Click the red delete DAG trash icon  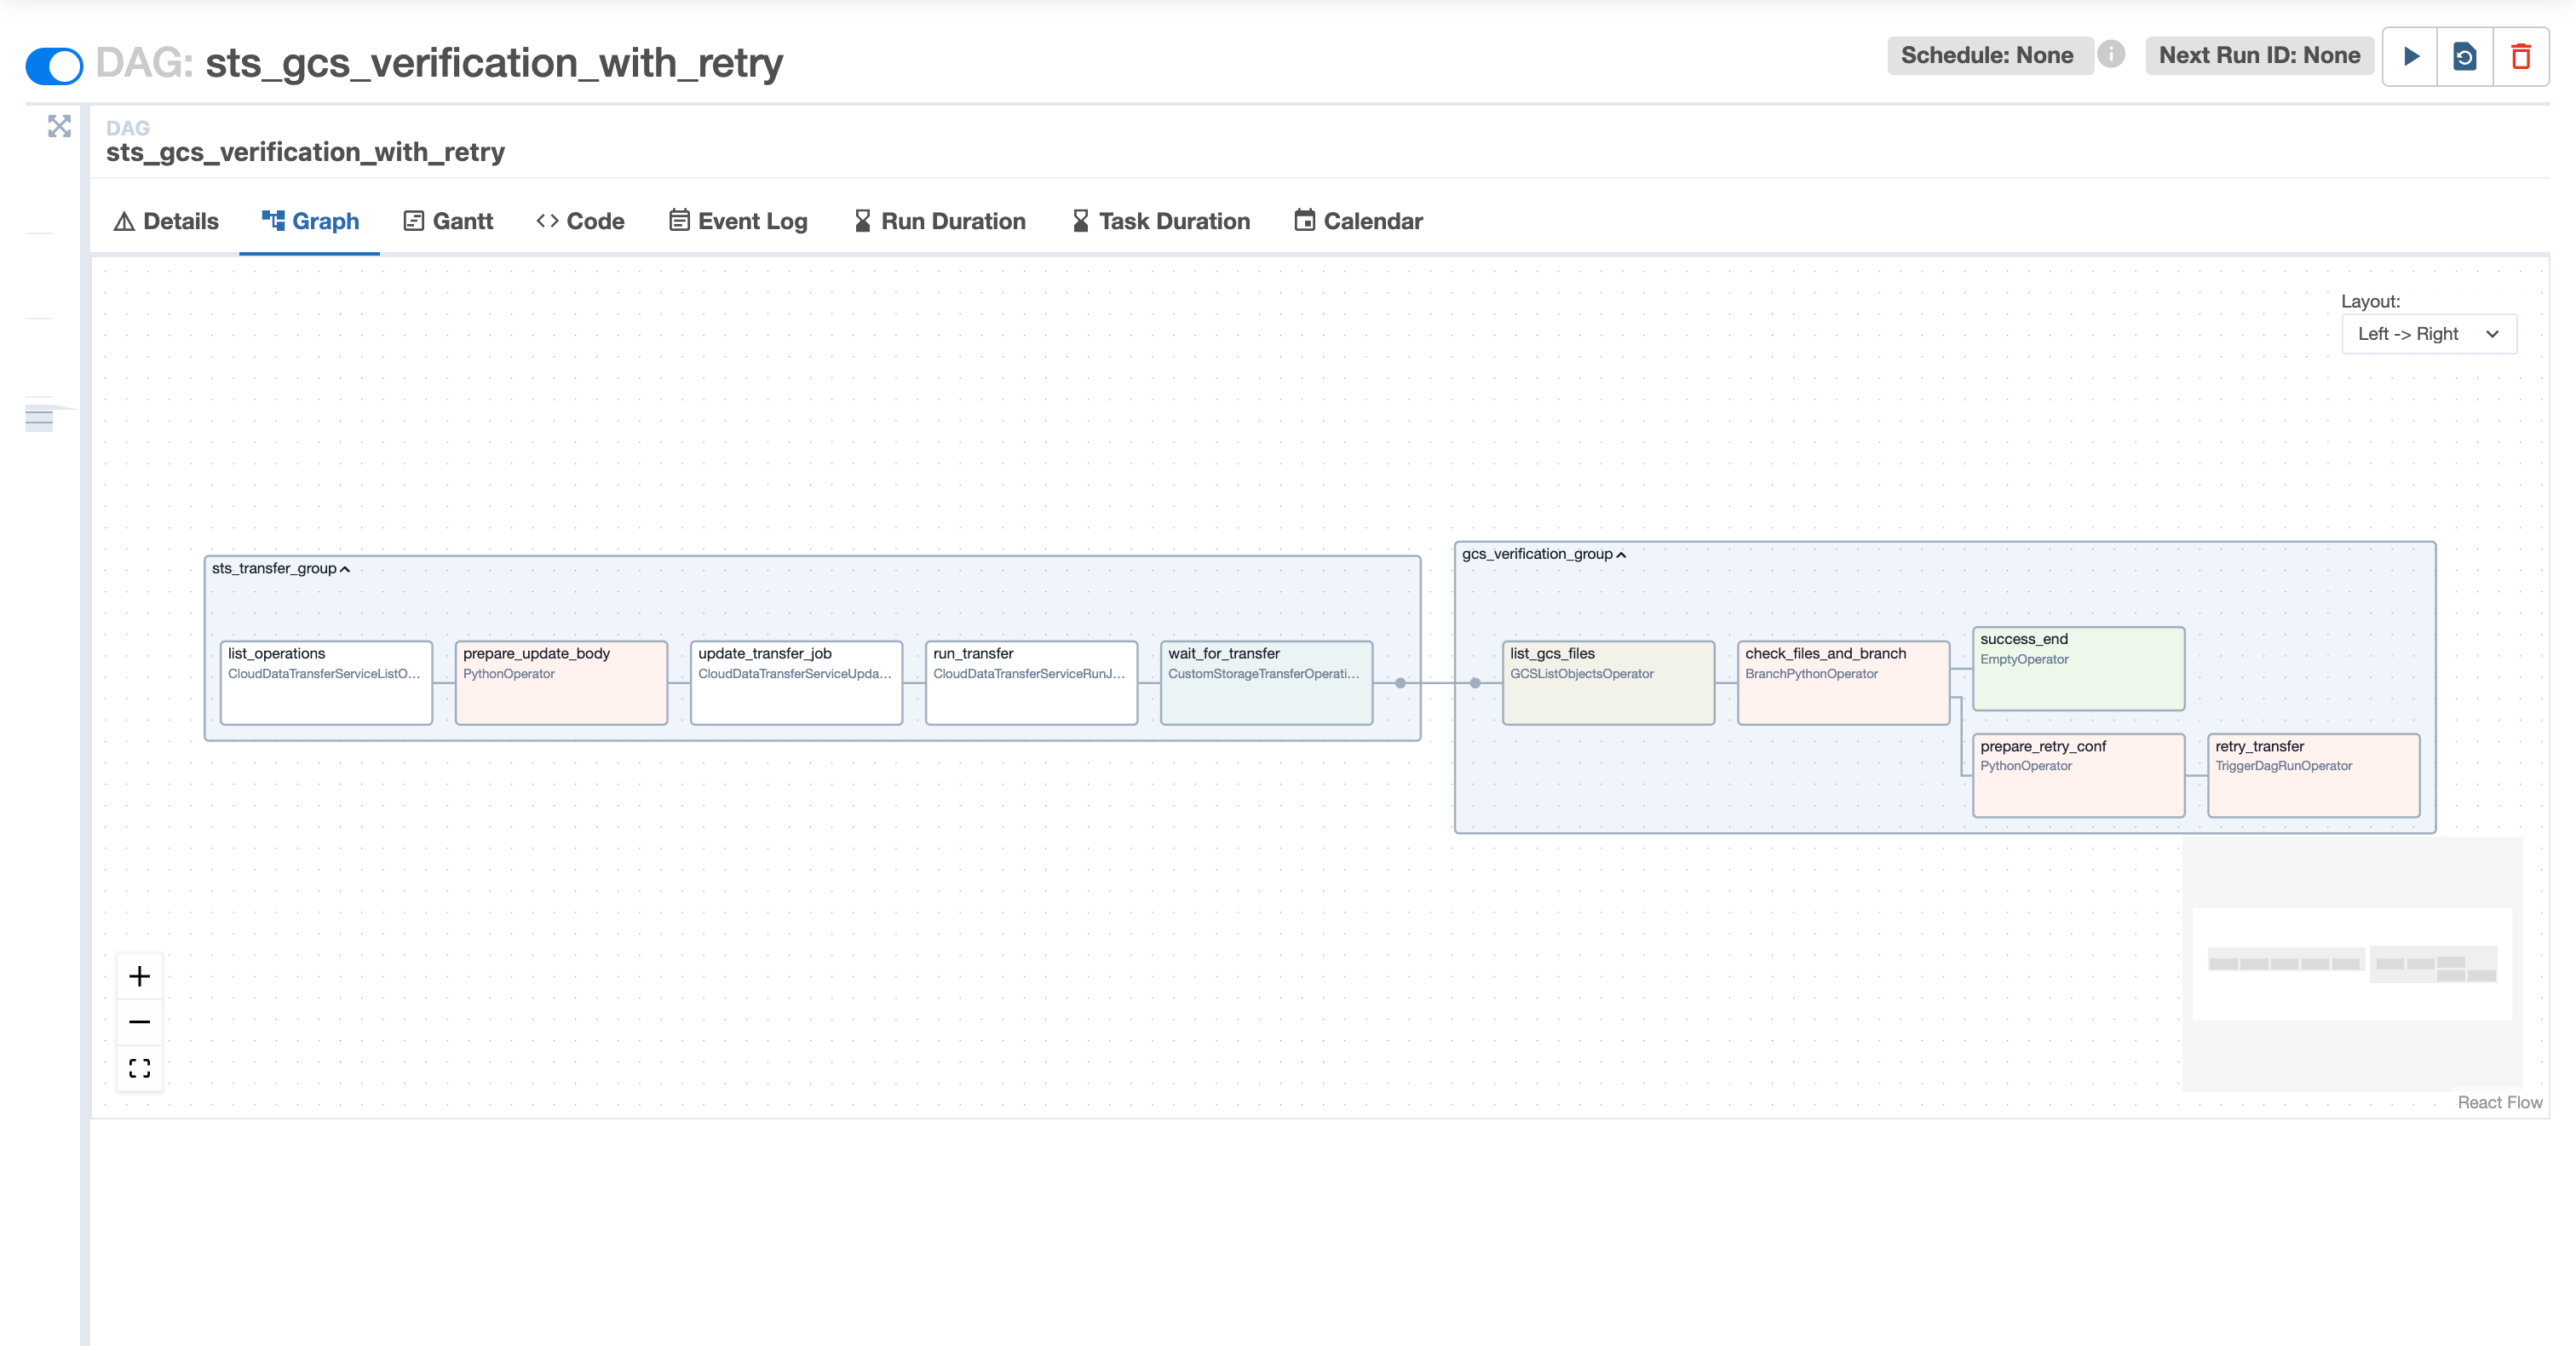[x=2521, y=56]
